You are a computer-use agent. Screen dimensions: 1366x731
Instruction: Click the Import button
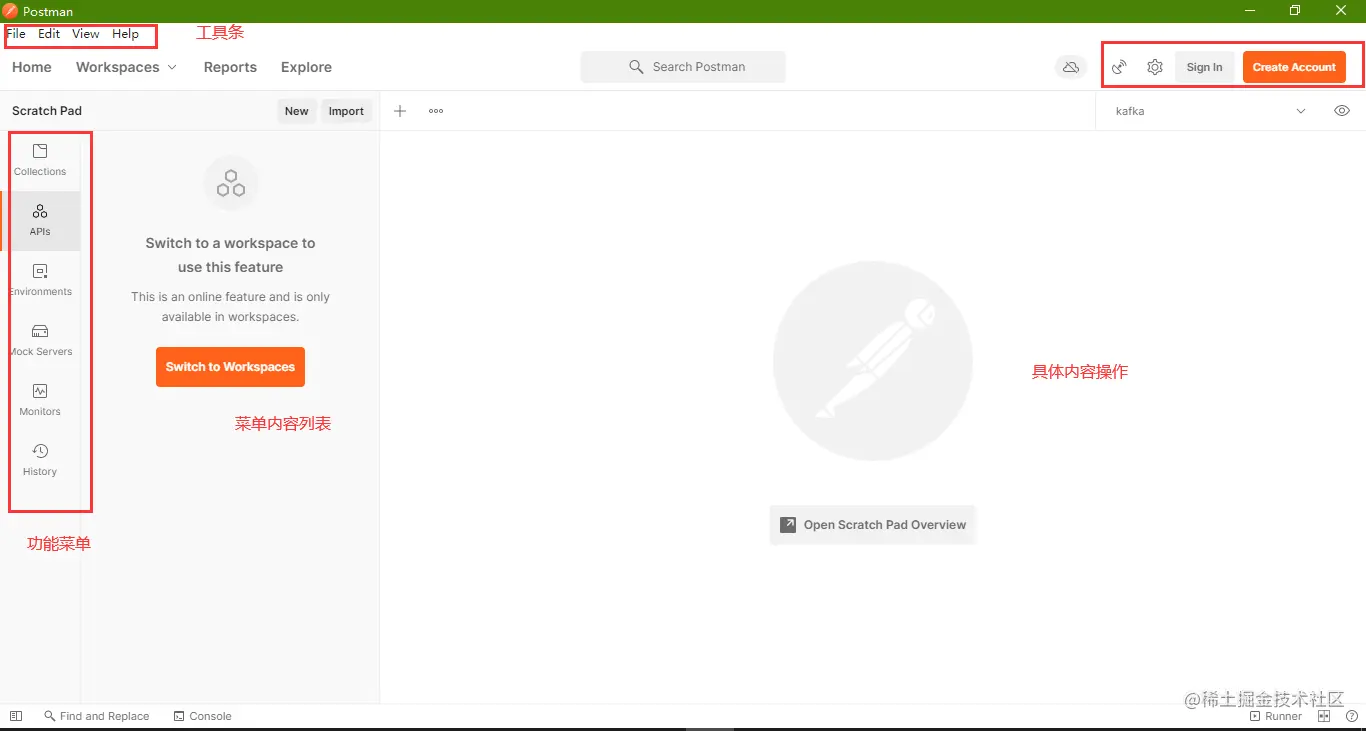pyautogui.click(x=346, y=111)
